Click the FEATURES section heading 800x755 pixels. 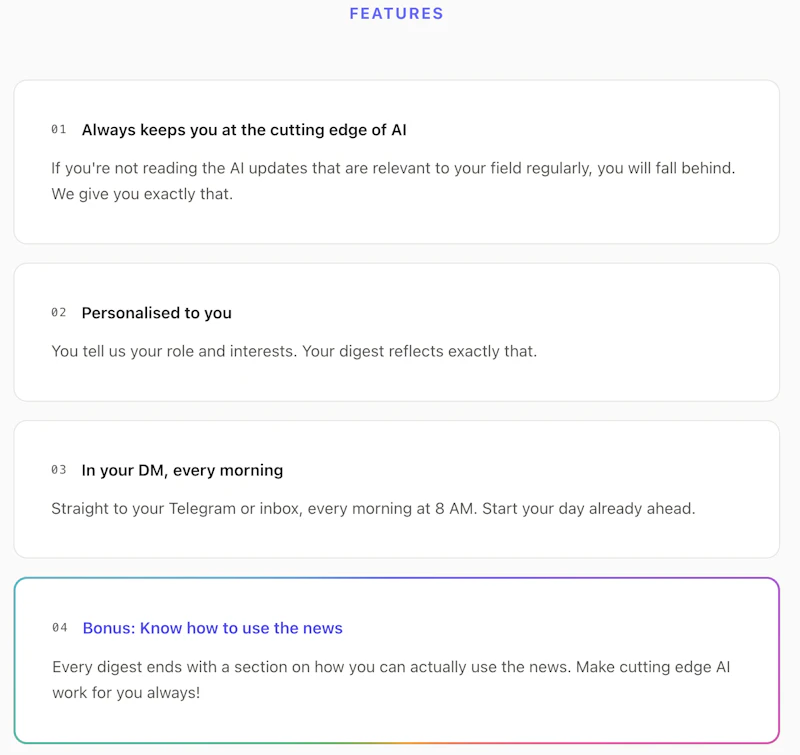[396, 13]
